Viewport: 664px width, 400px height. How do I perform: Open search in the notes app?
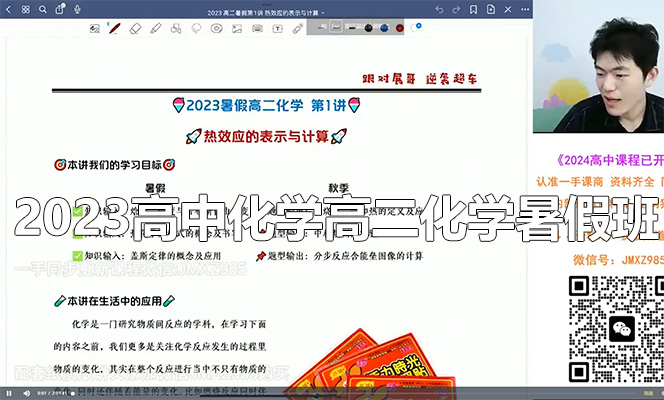click(x=42, y=10)
